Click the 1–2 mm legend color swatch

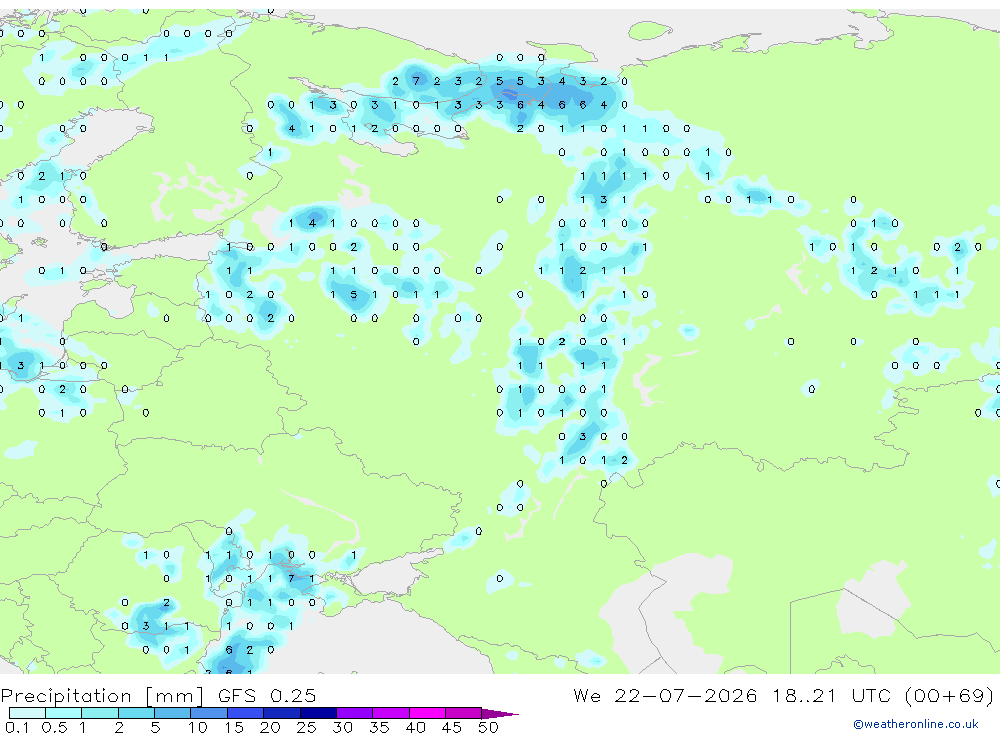tap(100, 713)
